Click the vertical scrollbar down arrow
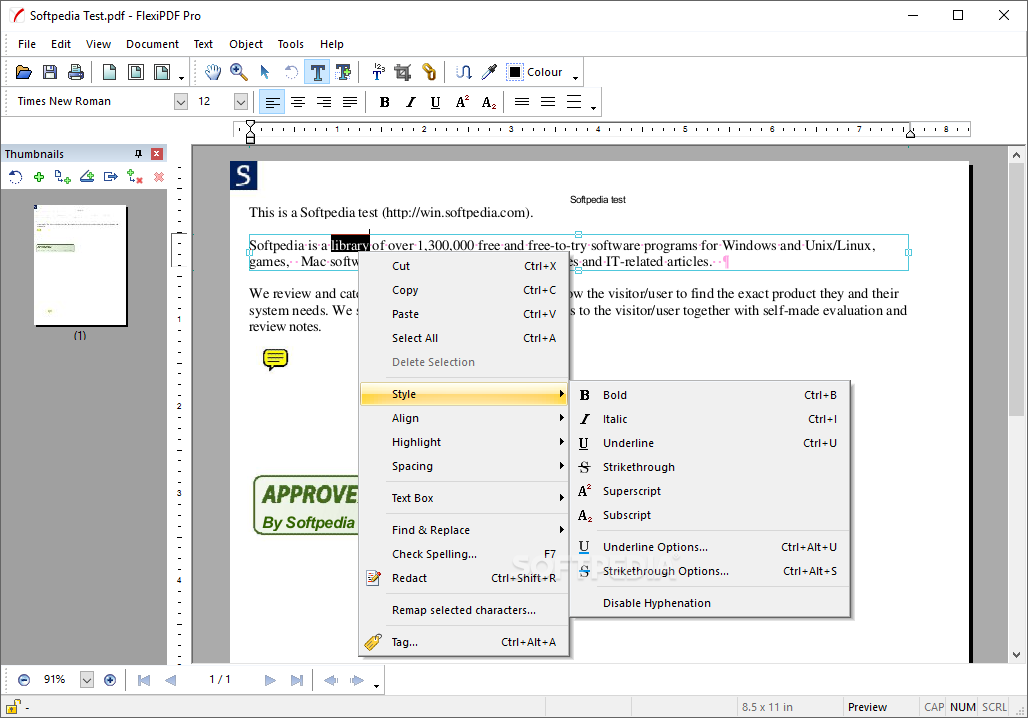 (1016, 654)
